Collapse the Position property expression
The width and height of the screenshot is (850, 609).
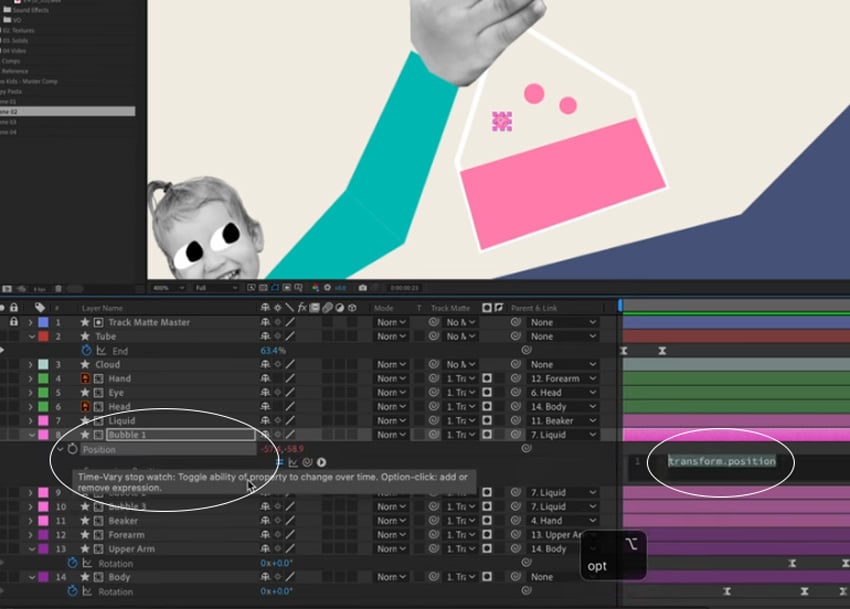(x=60, y=449)
